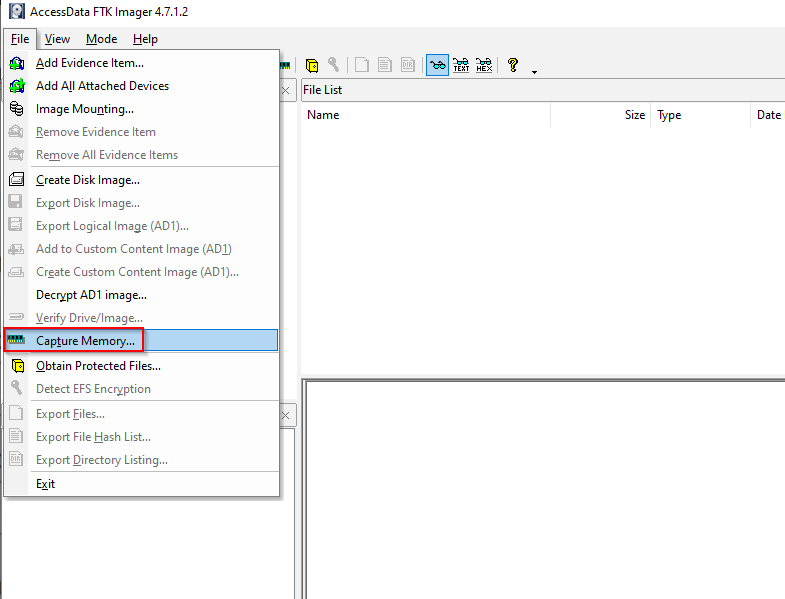
Task: Sort file list by Size column
Action: (600, 115)
